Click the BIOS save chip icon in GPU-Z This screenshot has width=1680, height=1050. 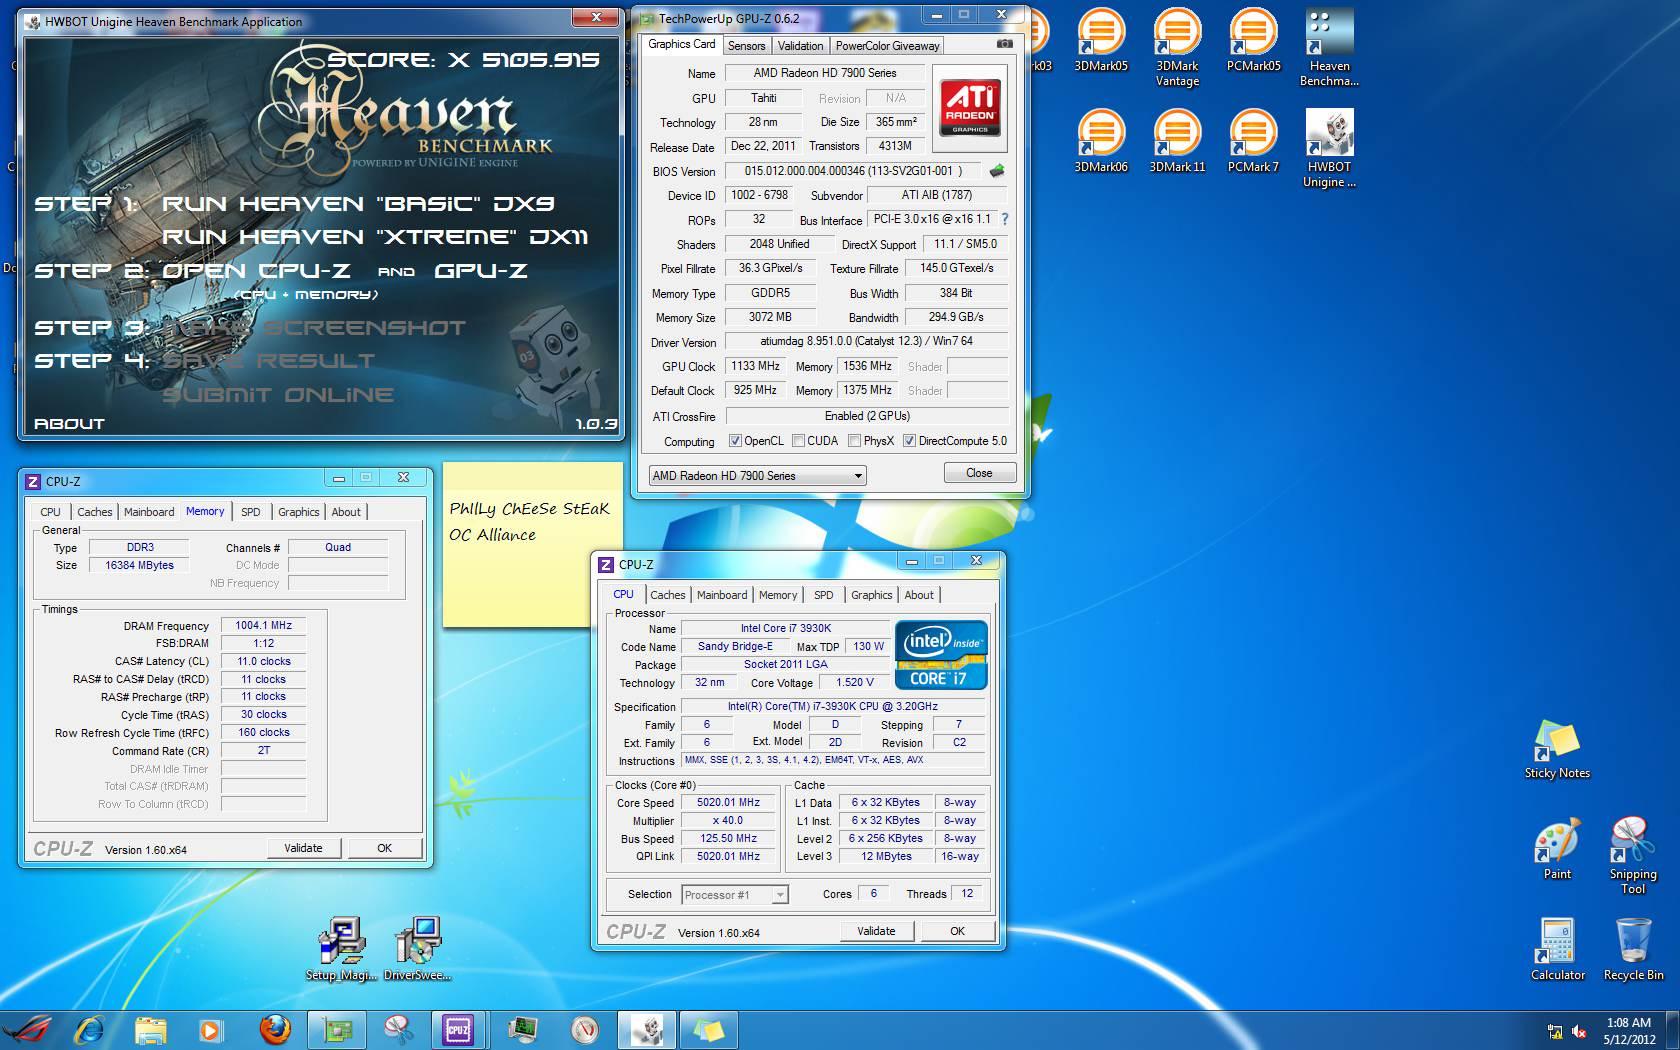997,171
